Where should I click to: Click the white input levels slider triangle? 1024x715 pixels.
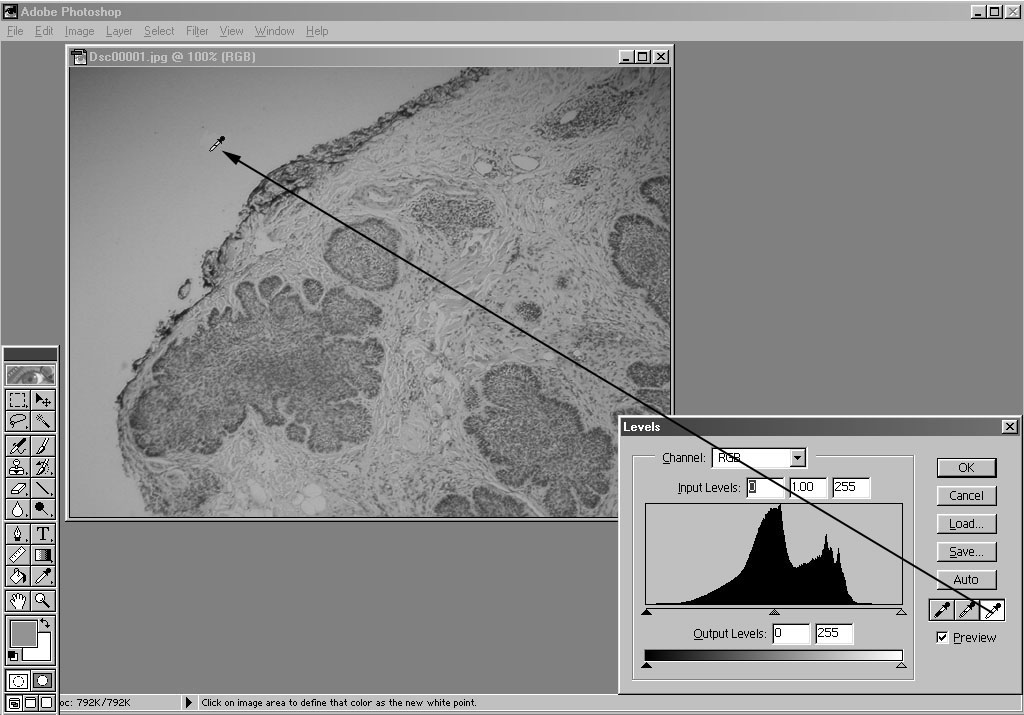[901, 612]
